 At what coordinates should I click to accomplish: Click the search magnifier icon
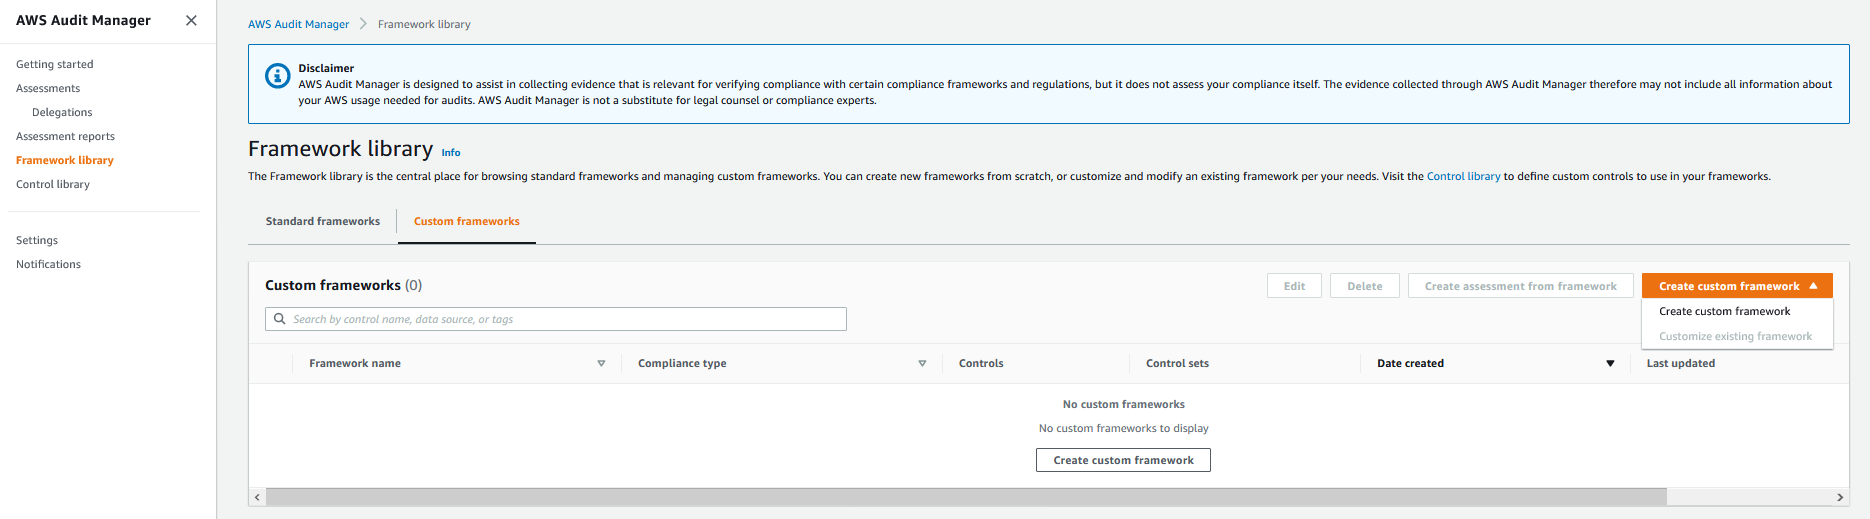280,319
